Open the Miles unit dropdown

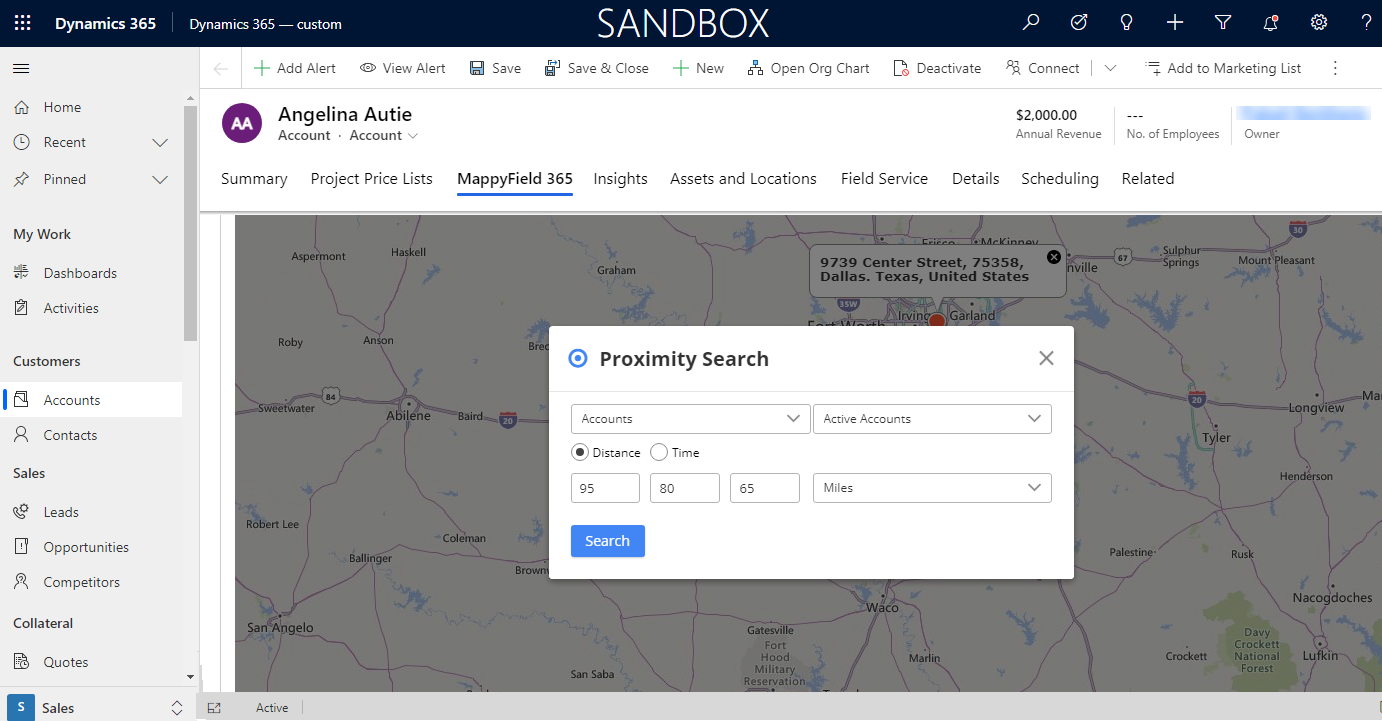pos(932,488)
